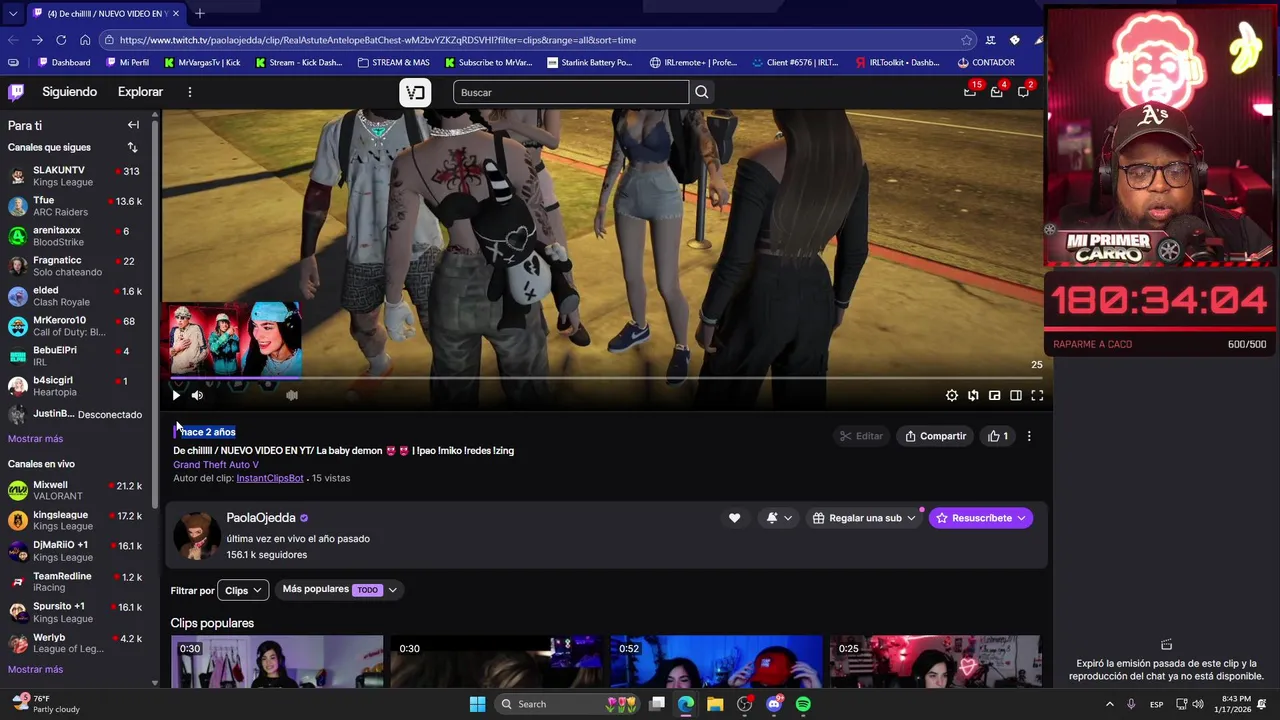Screen dimensions: 1280x720
Task: Click the greyed Editar clip button
Action: [x=861, y=436]
